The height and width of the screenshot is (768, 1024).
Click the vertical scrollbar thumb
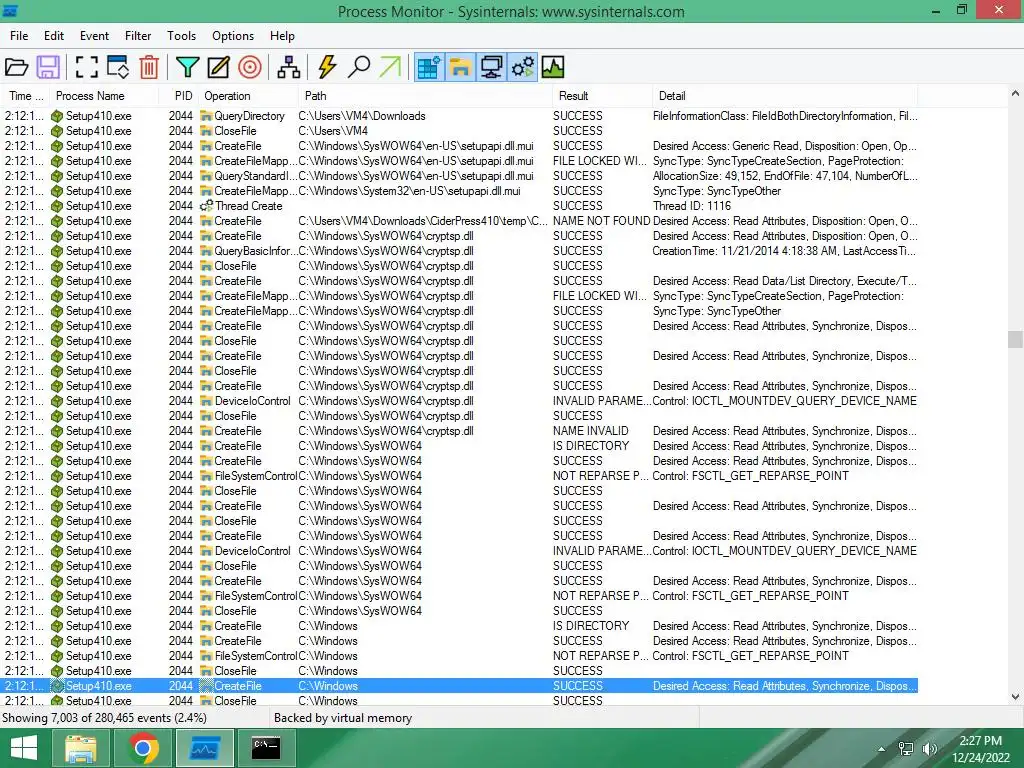click(x=1015, y=340)
